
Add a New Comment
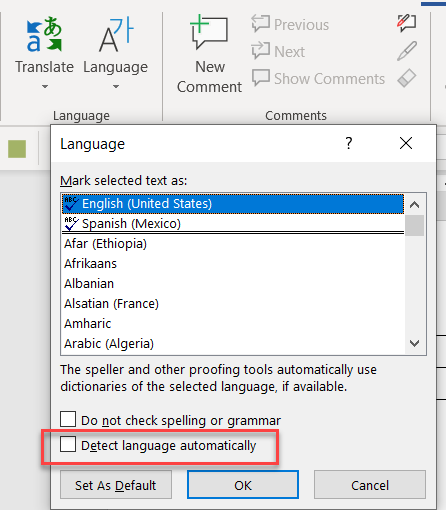point(209,53)
